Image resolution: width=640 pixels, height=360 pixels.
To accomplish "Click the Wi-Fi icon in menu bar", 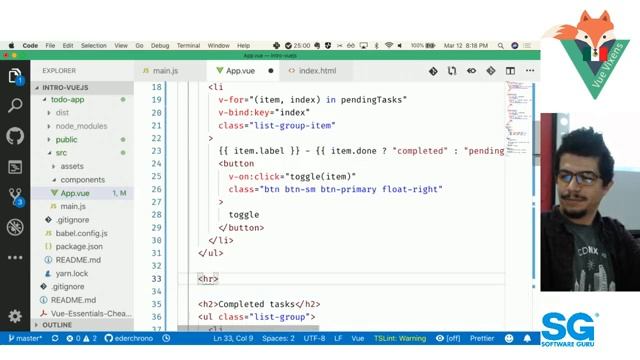I will 389,45.
